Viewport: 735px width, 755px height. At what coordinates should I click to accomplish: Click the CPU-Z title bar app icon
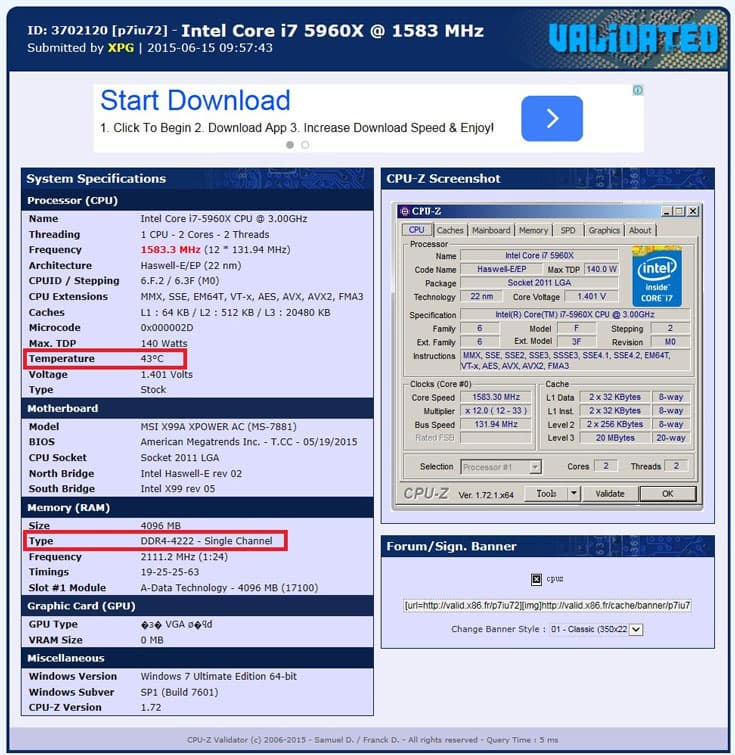(x=405, y=211)
